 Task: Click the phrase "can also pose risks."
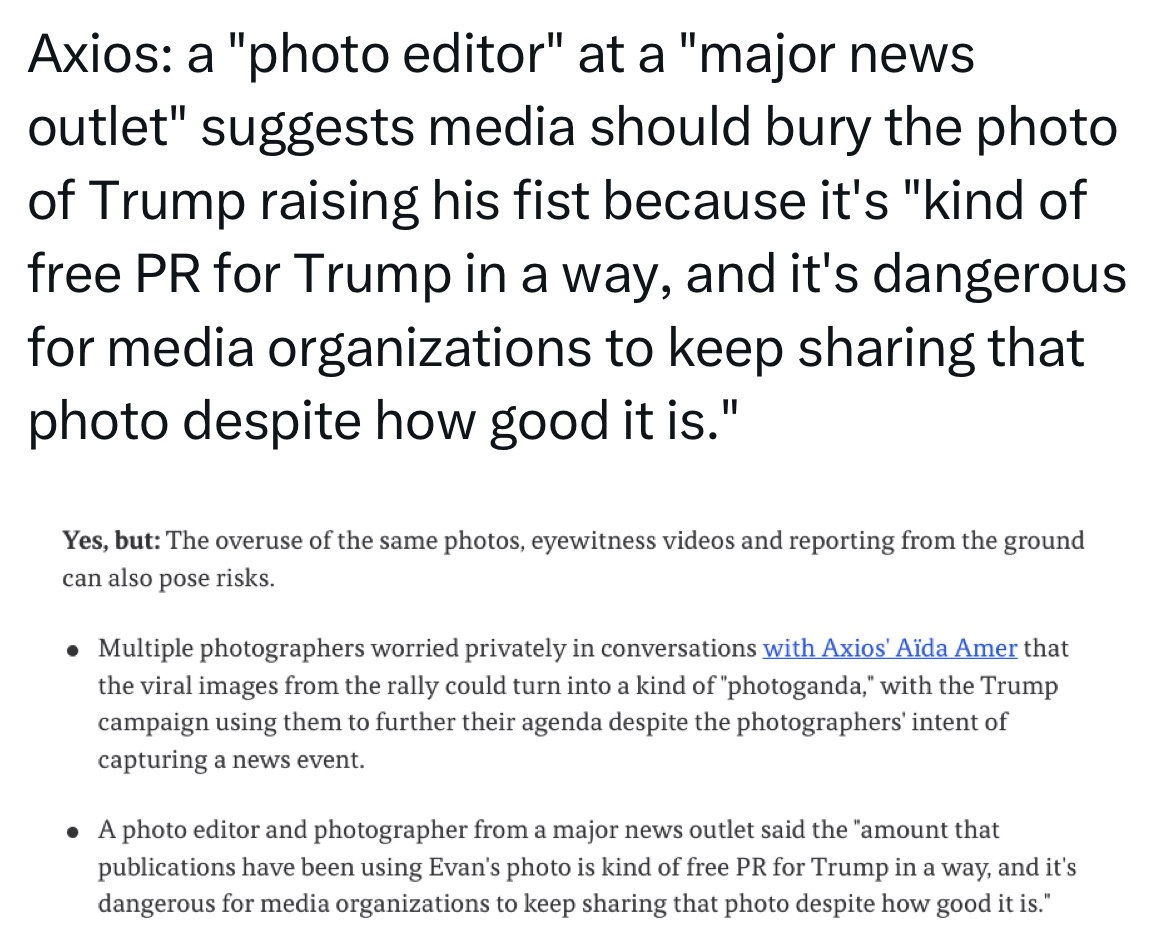[169, 578]
